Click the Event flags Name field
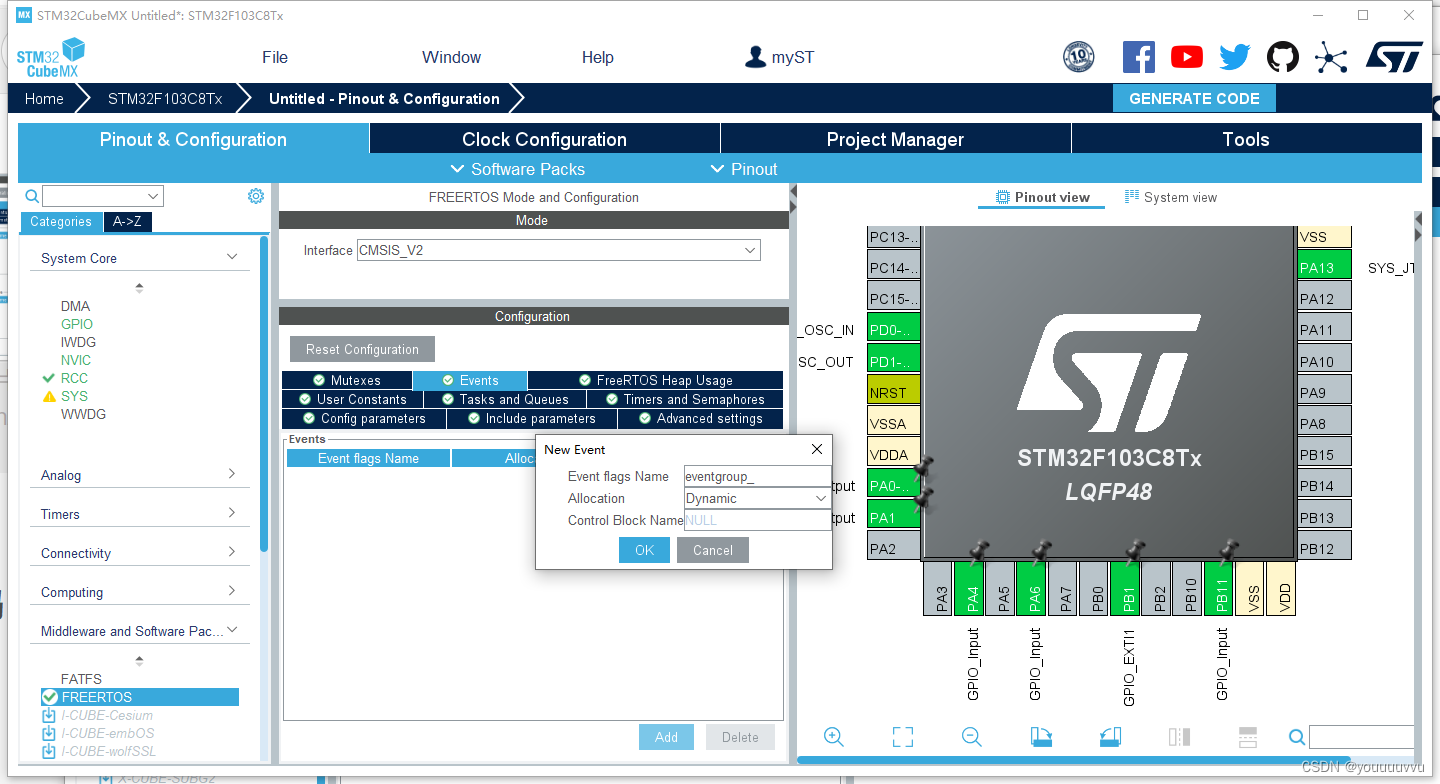The image size is (1440, 784). tap(757, 476)
